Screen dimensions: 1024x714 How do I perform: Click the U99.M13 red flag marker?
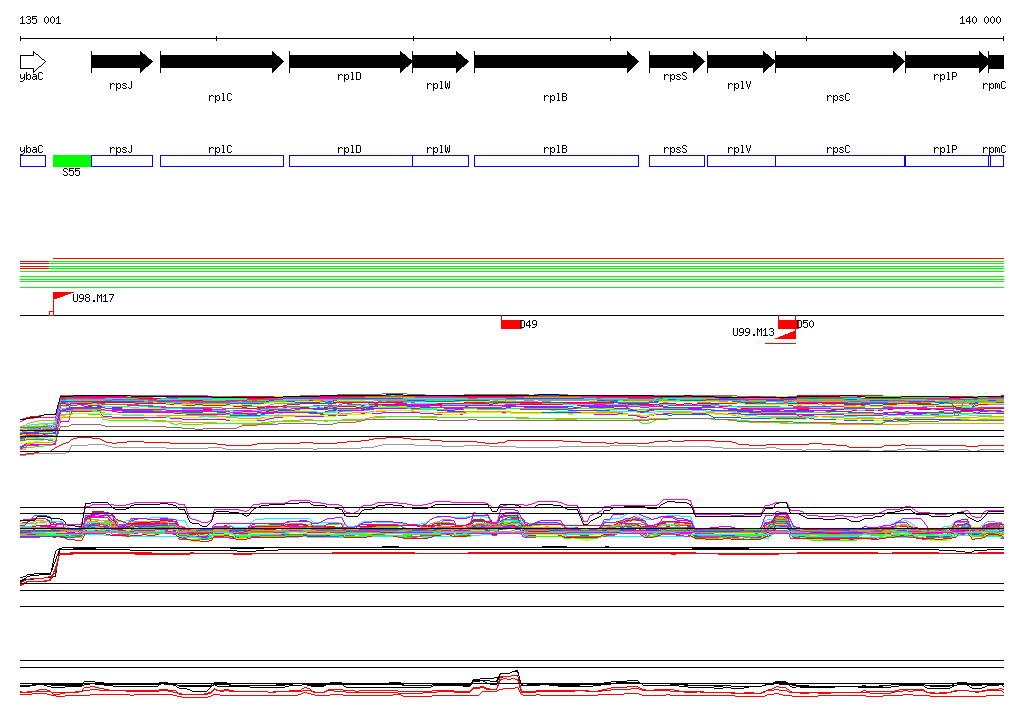pos(787,335)
